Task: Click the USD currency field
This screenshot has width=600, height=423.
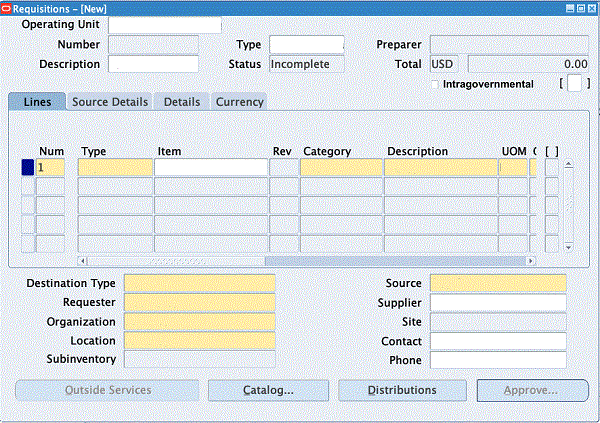Action: click(x=444, y=64)
